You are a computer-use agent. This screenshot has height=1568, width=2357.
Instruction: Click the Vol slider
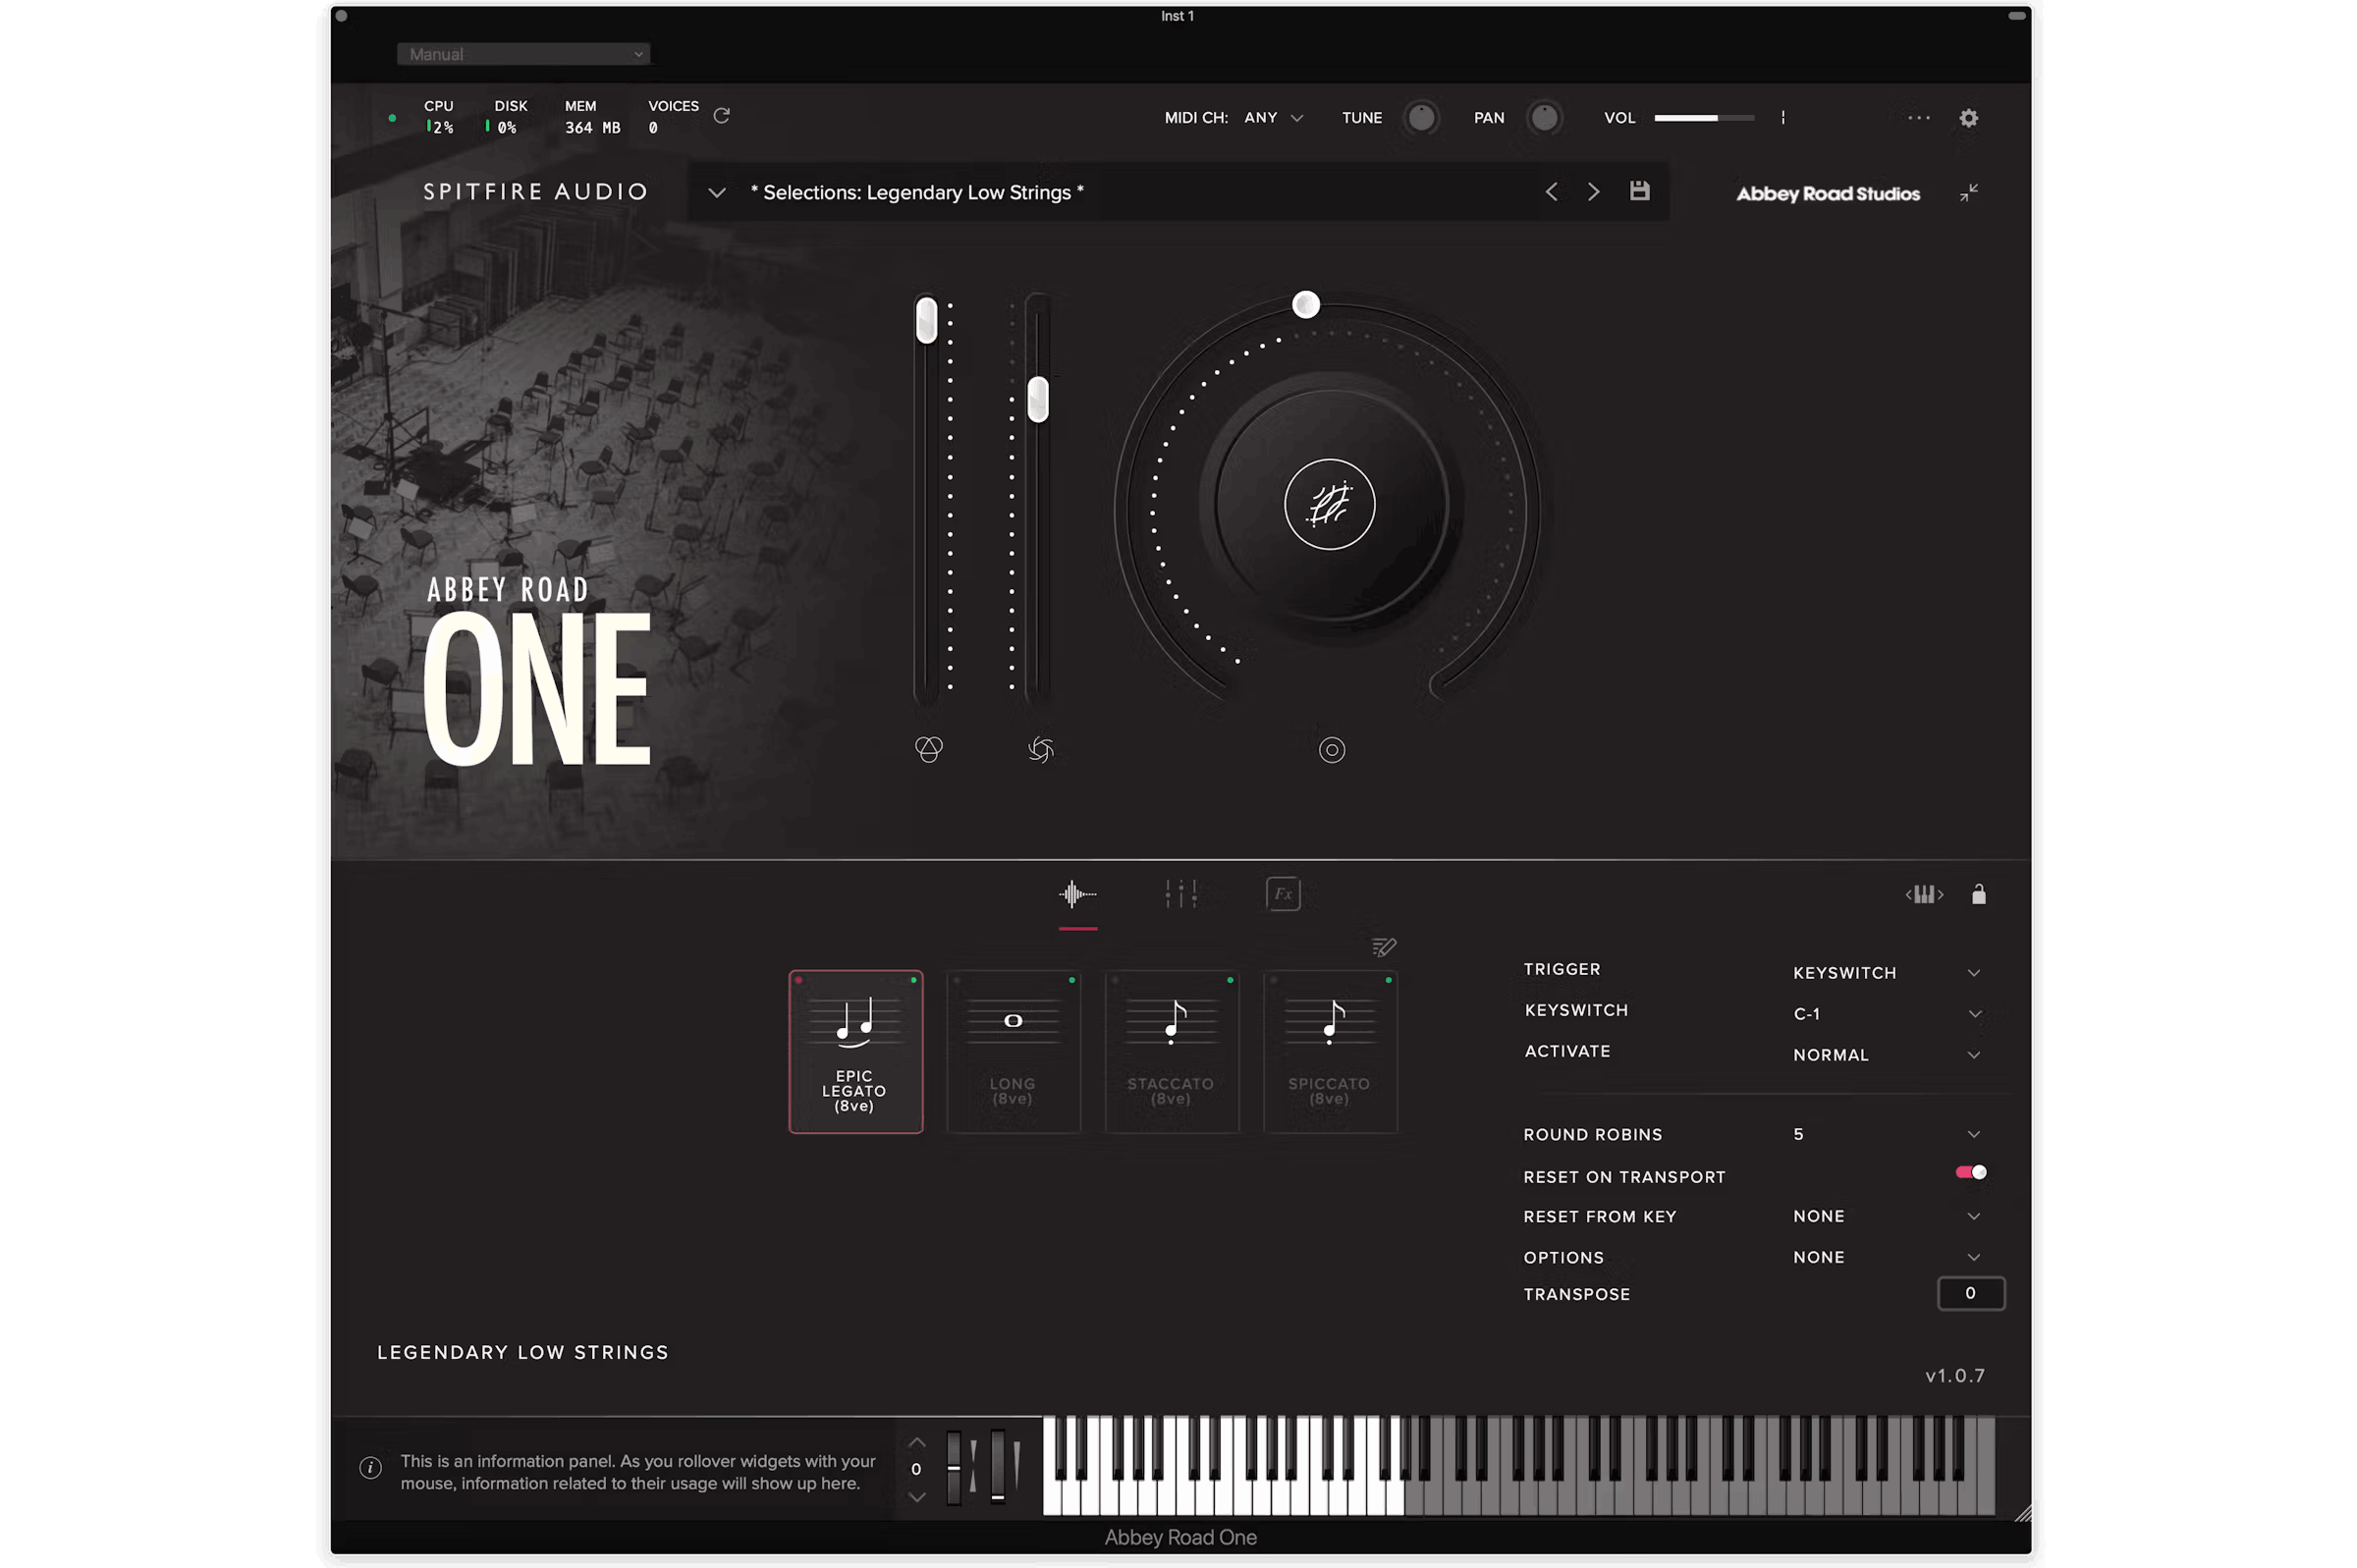pyautogui.click(x=1704, y=118)
